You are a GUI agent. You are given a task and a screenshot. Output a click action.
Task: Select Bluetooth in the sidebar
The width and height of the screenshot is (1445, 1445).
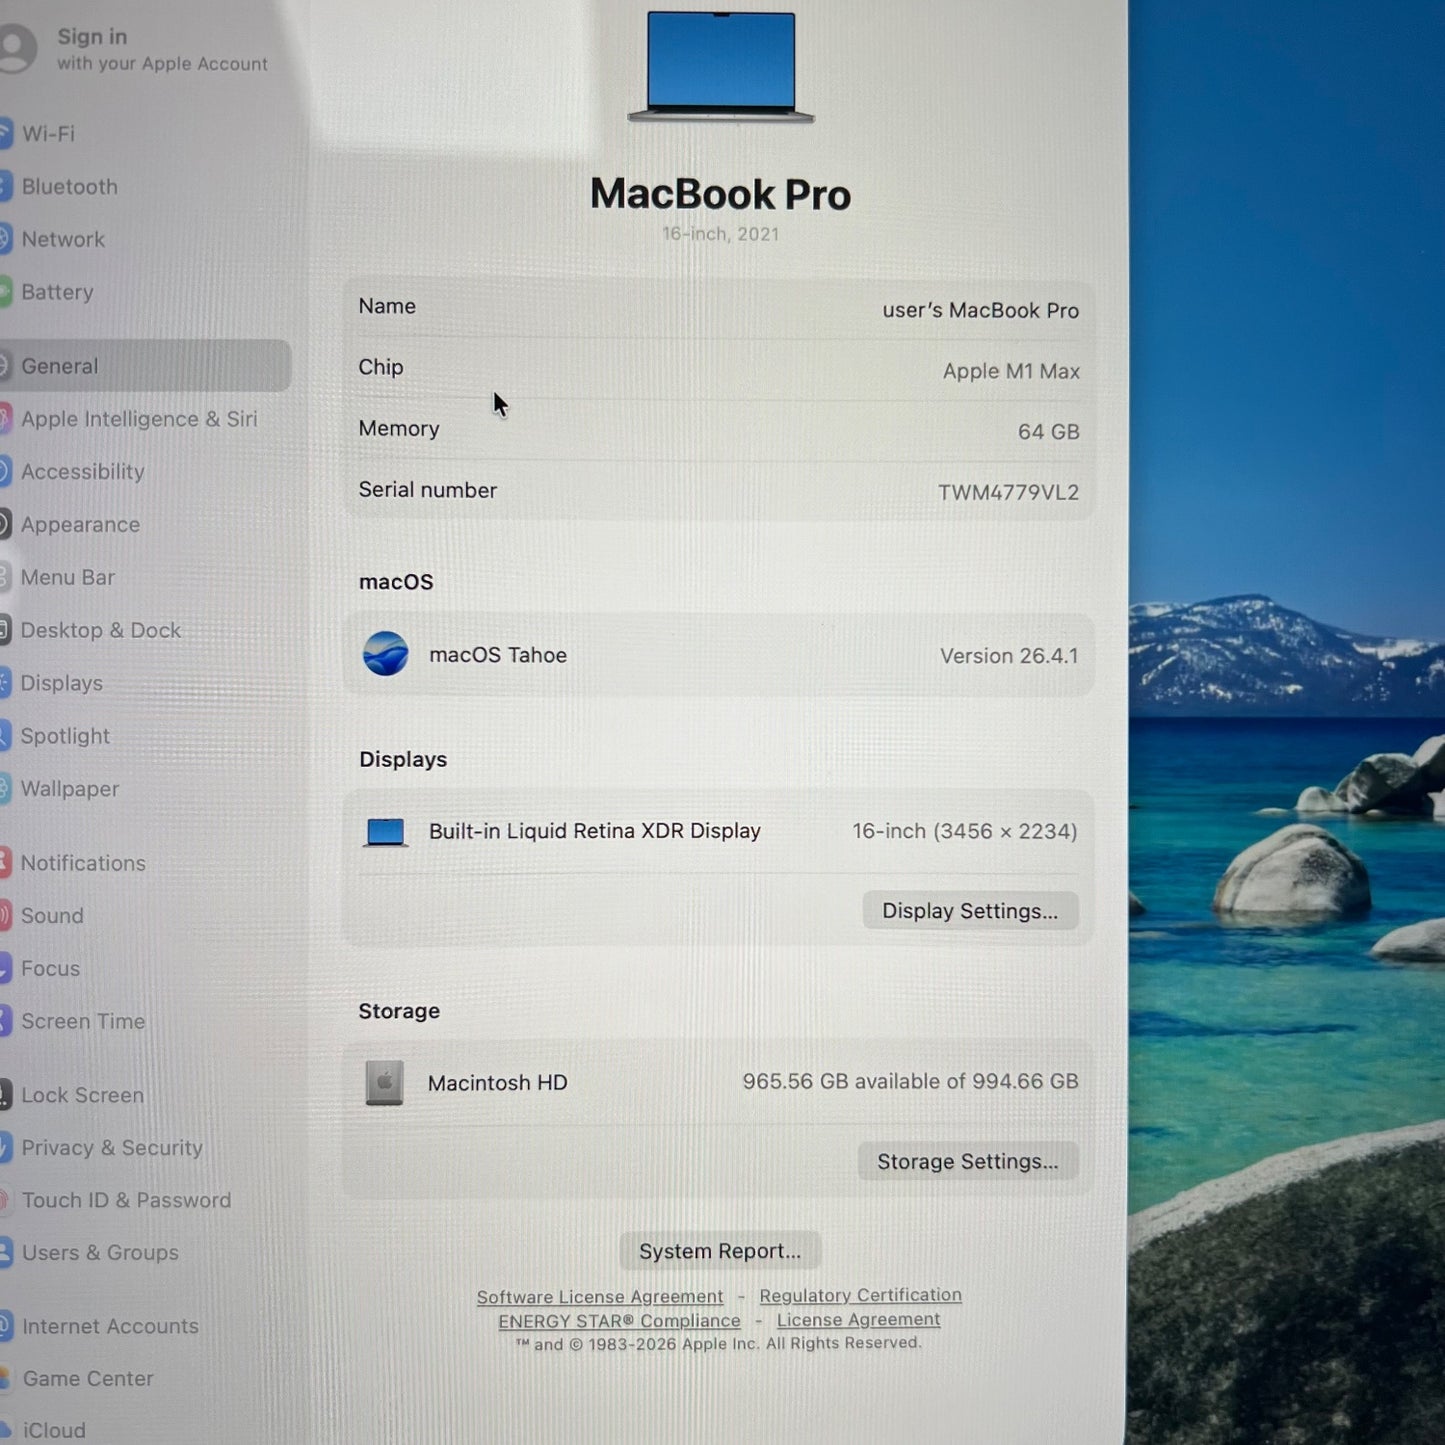point(68,187)
